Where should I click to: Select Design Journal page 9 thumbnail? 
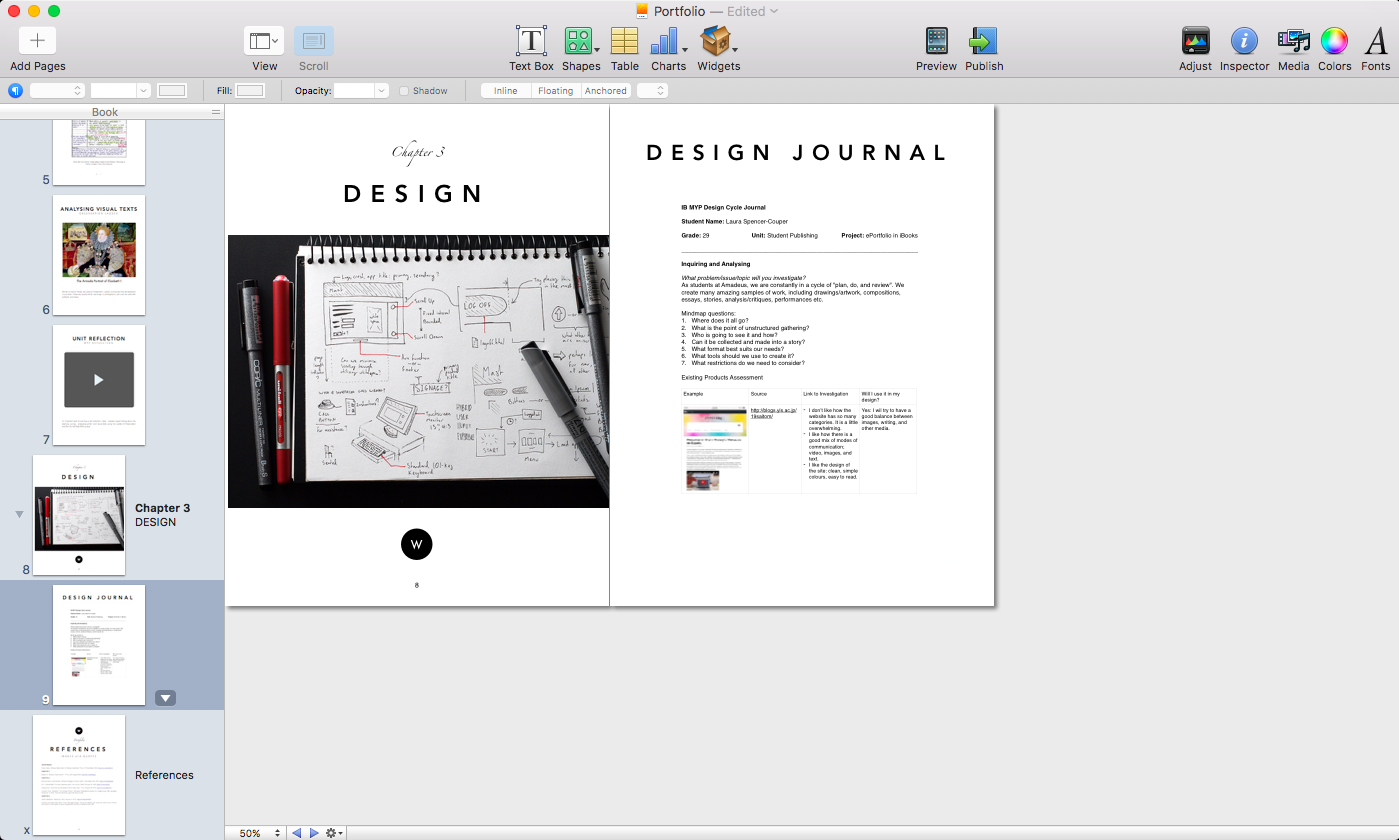click(99, 645)
